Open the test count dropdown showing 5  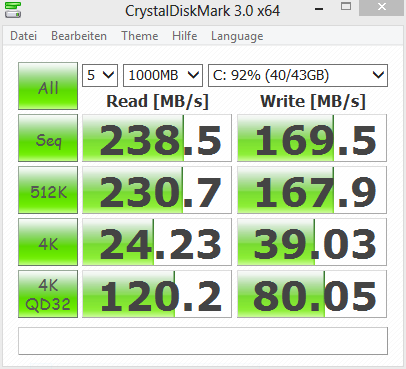(100, 75)
